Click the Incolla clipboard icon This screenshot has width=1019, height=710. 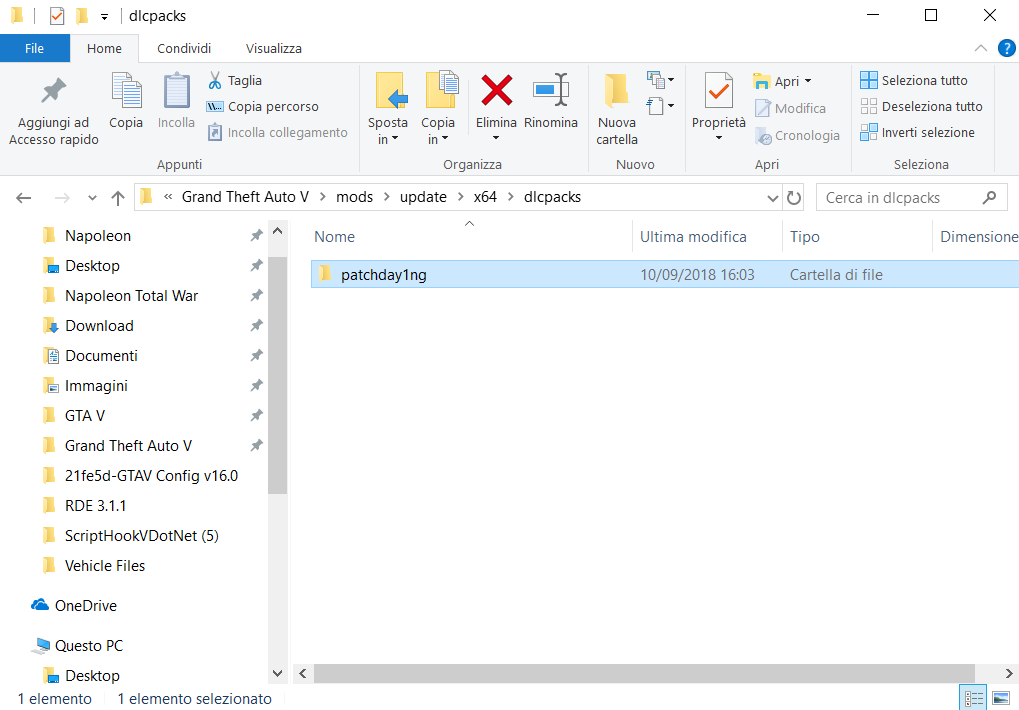coord(176,101)
